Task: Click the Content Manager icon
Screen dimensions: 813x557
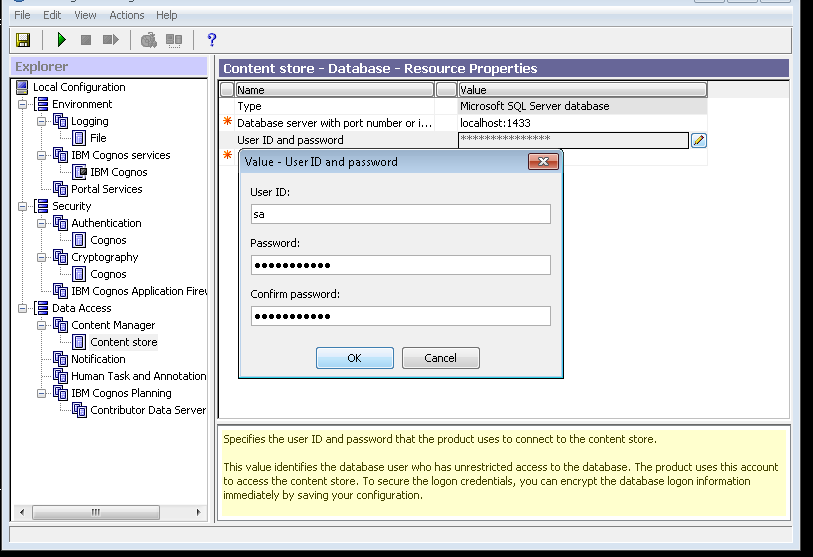Action: (x=60, y=325)
